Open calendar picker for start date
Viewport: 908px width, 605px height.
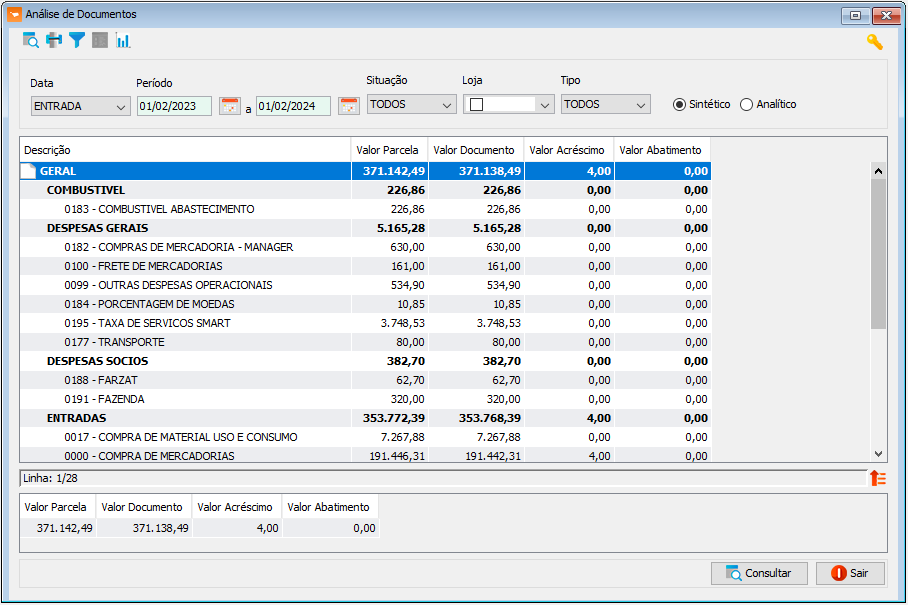click(x=230, y=106)
